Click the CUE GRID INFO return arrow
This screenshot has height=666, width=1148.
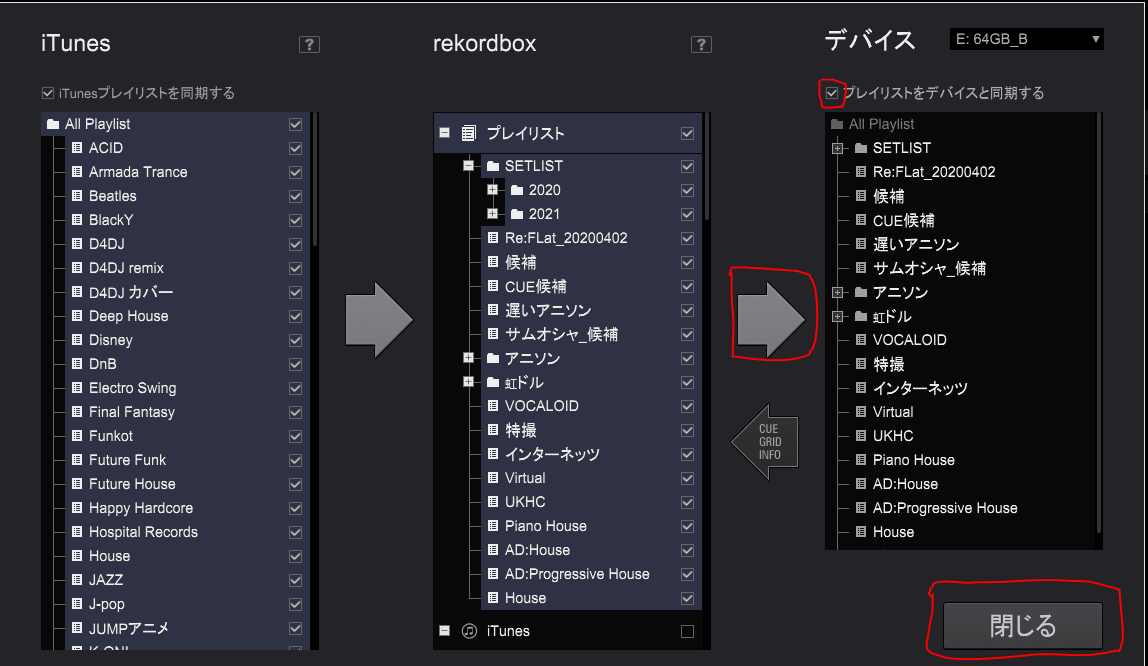[x=765, y=442]
